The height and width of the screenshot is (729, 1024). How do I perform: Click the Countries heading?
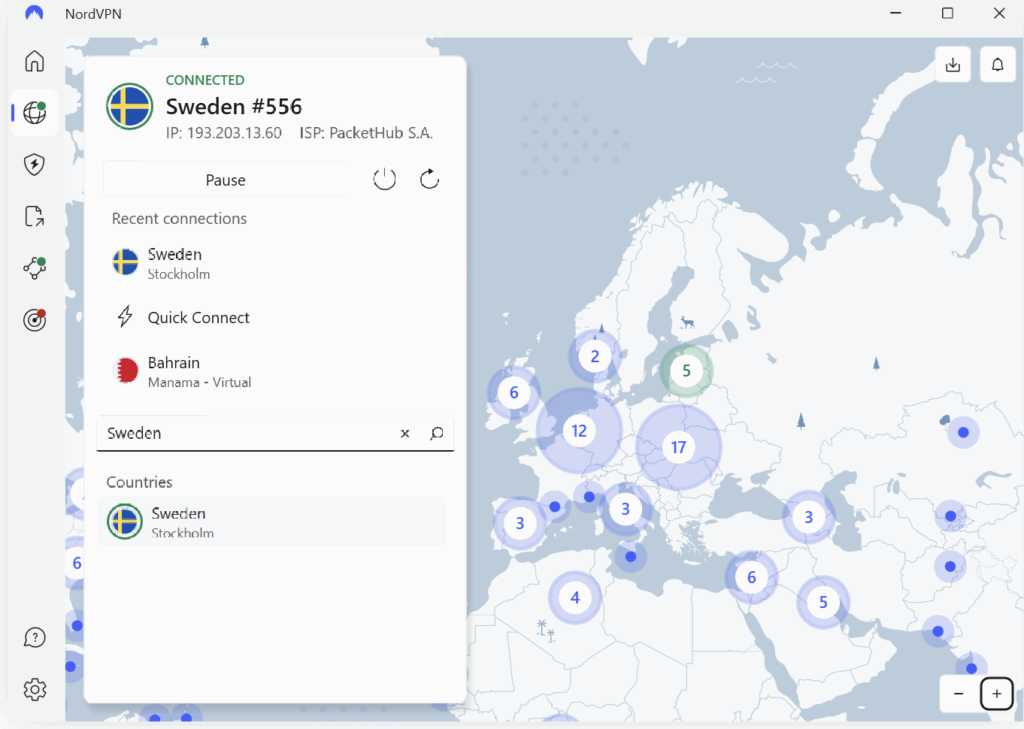coord(139,482)
